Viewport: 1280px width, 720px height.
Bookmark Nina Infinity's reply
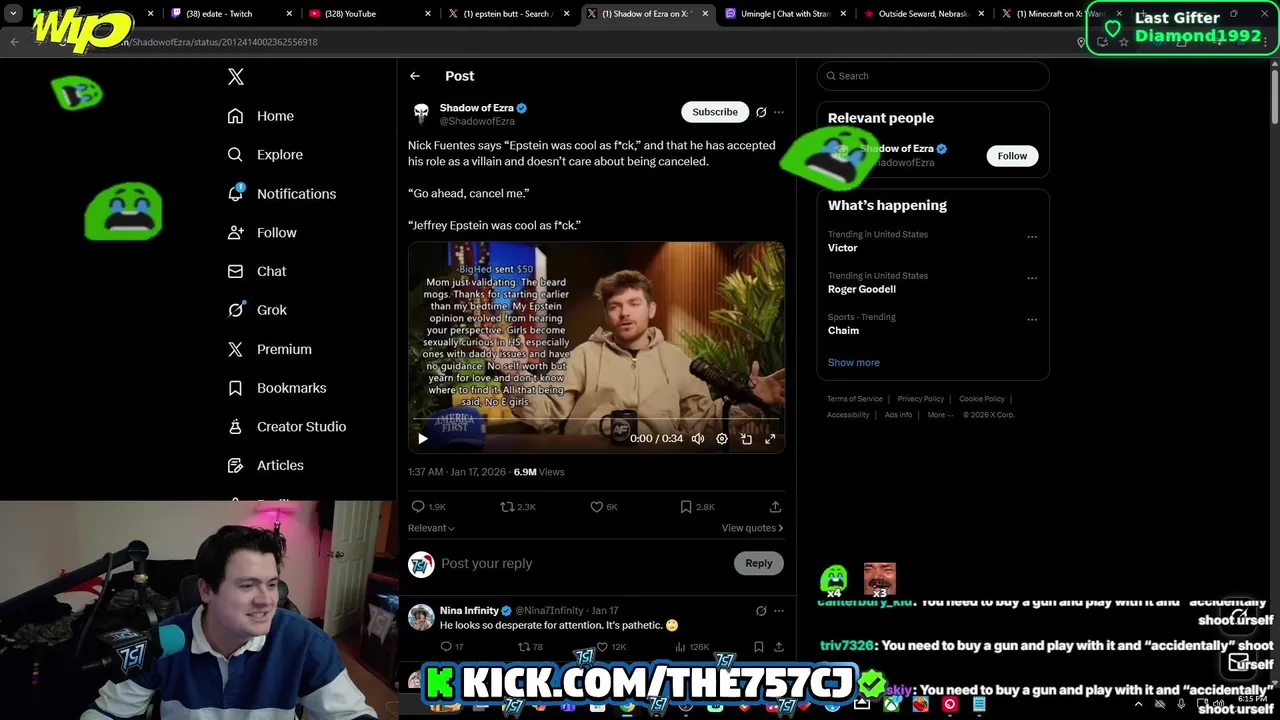click(759, 647)
